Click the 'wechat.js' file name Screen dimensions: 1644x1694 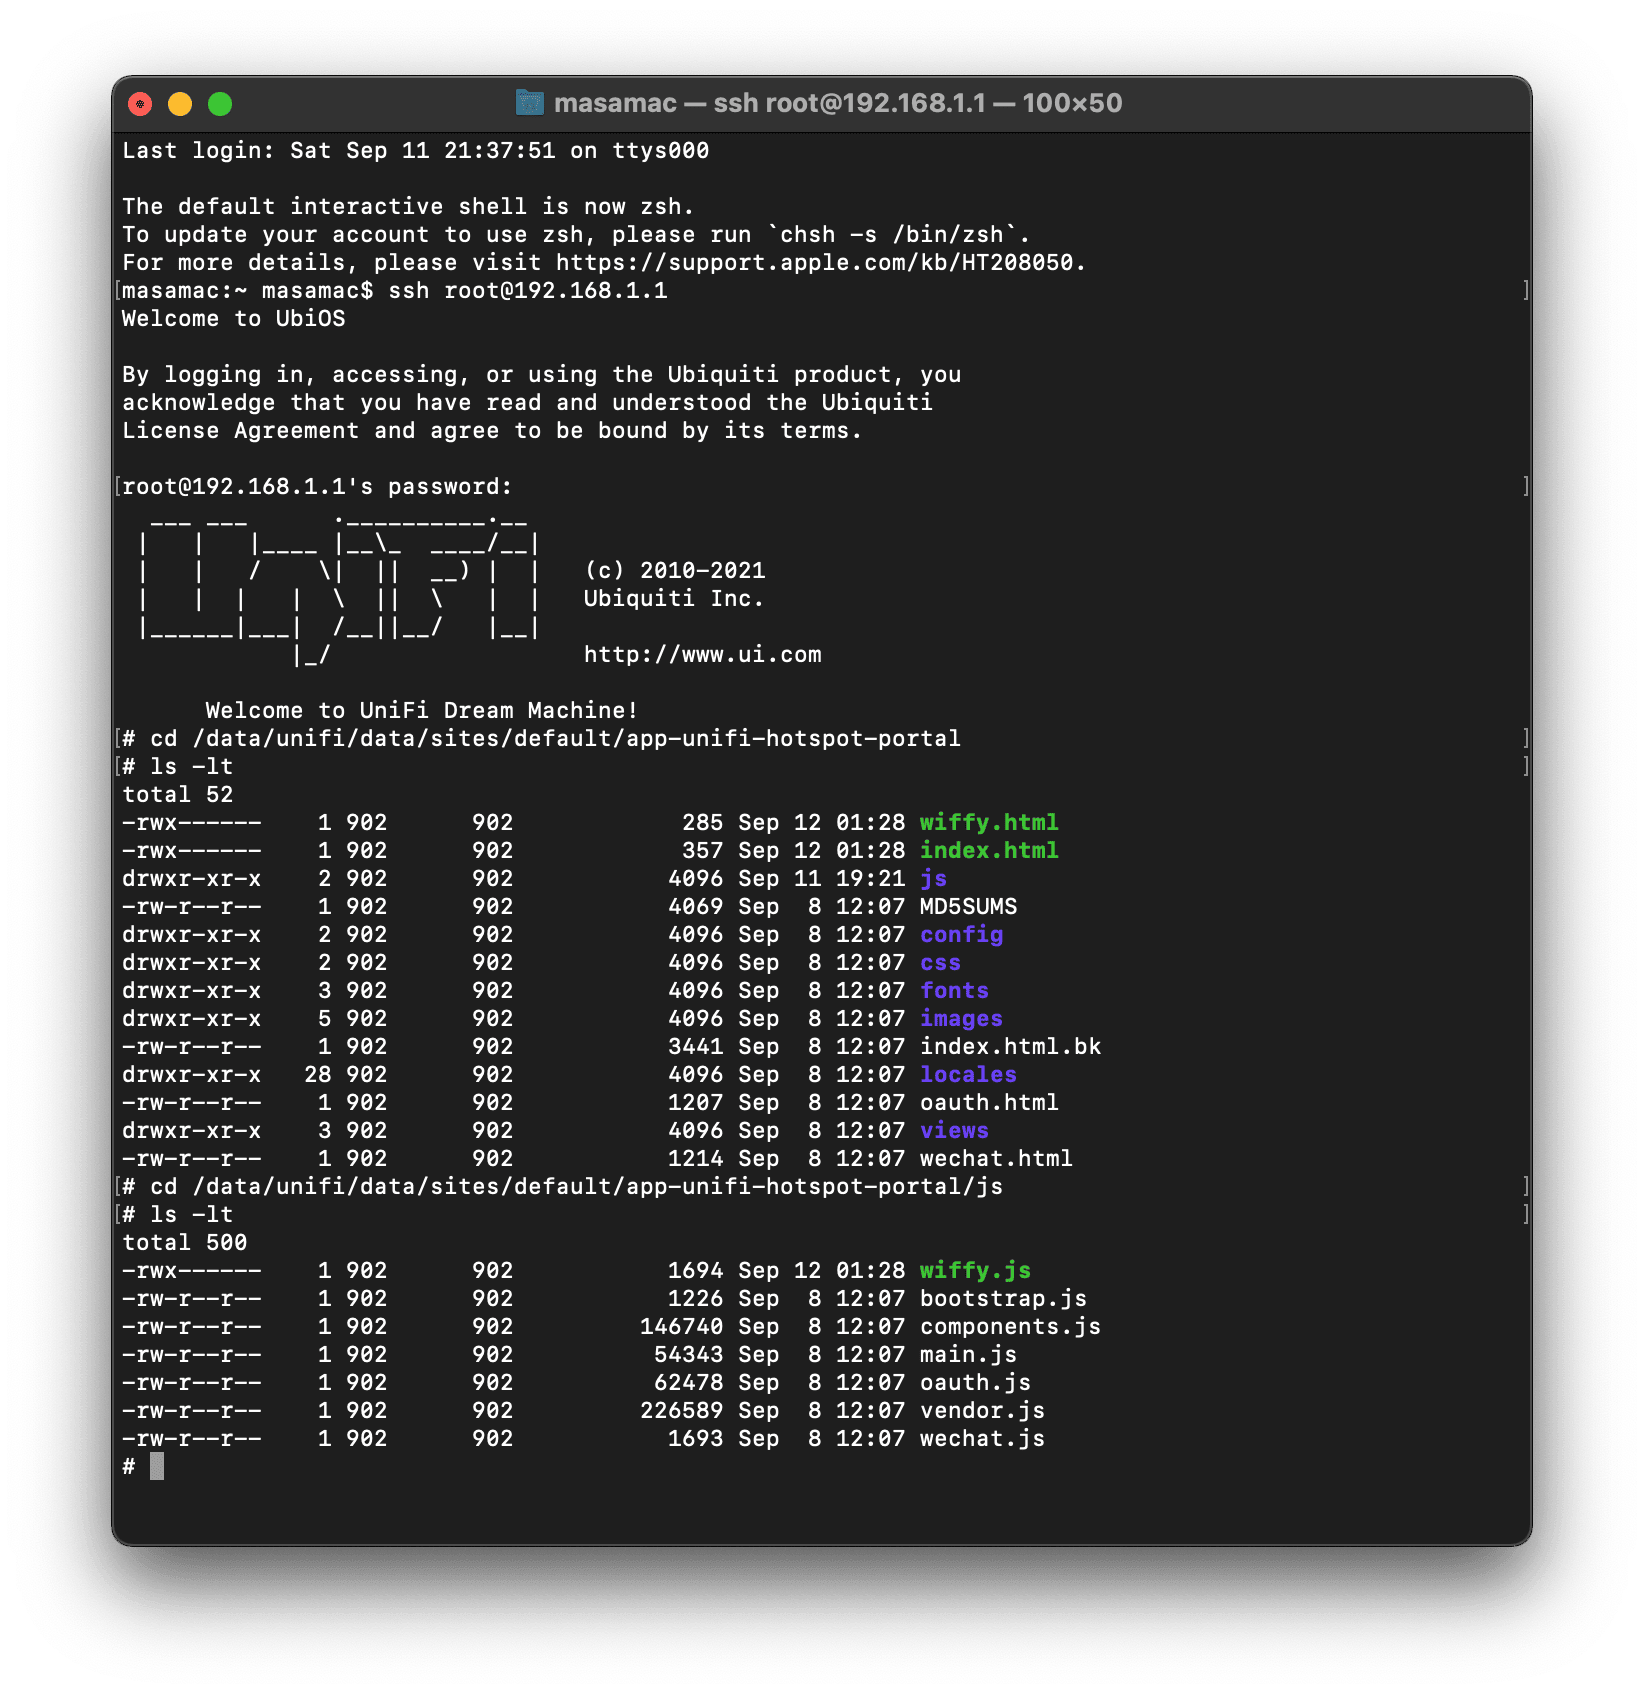click(x=982, y=1439)
